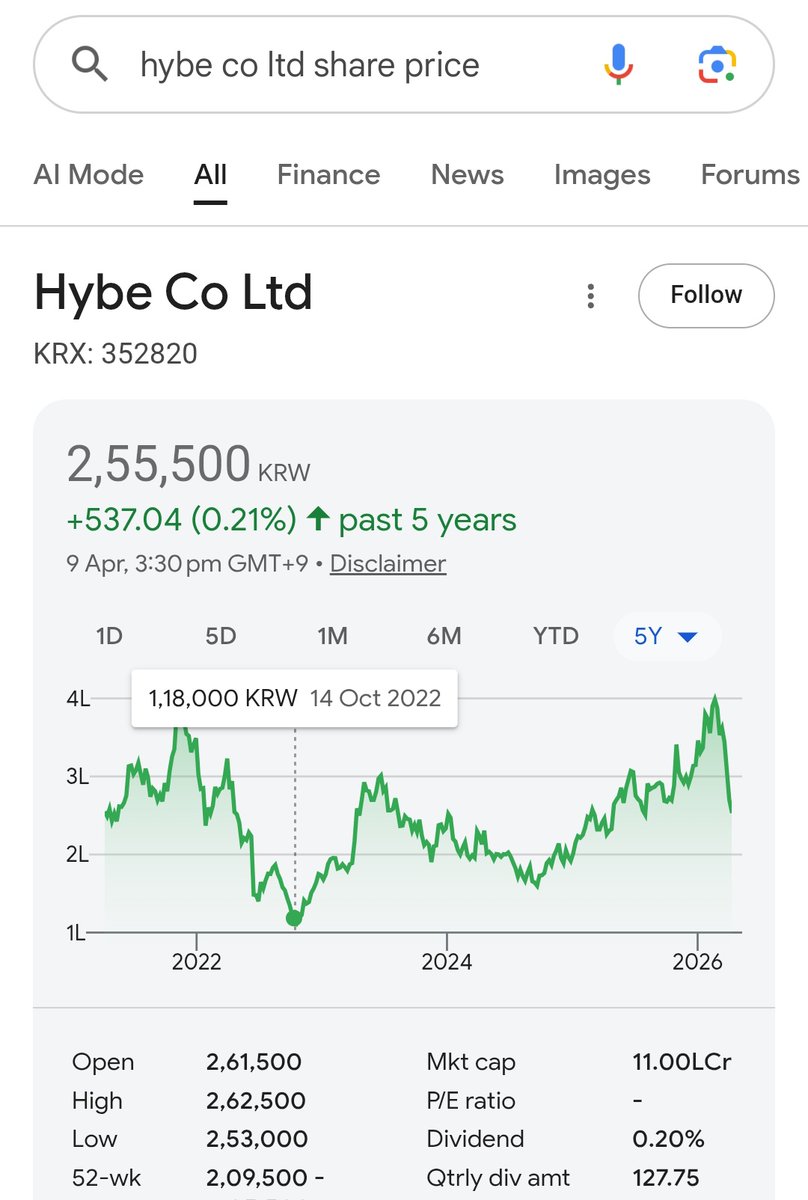Open Google Lens camera search
The image size is (808, 1200).
(716, 65)
